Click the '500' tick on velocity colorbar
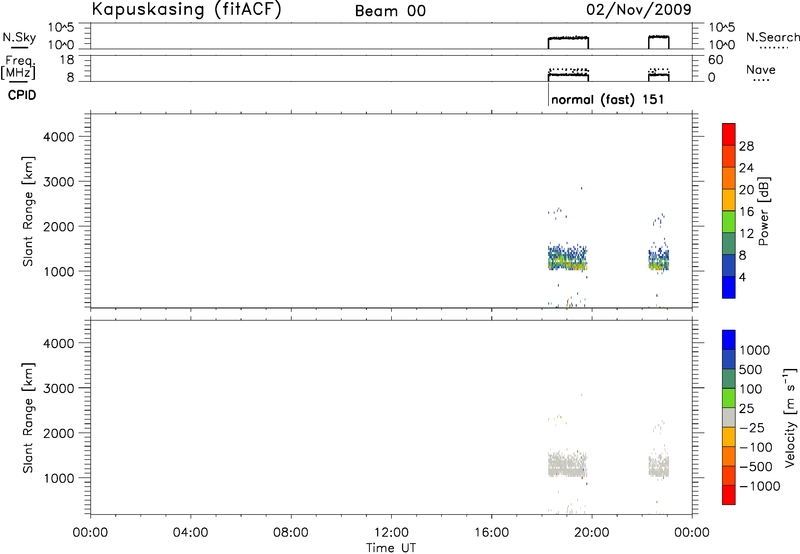 coord(752,369)
